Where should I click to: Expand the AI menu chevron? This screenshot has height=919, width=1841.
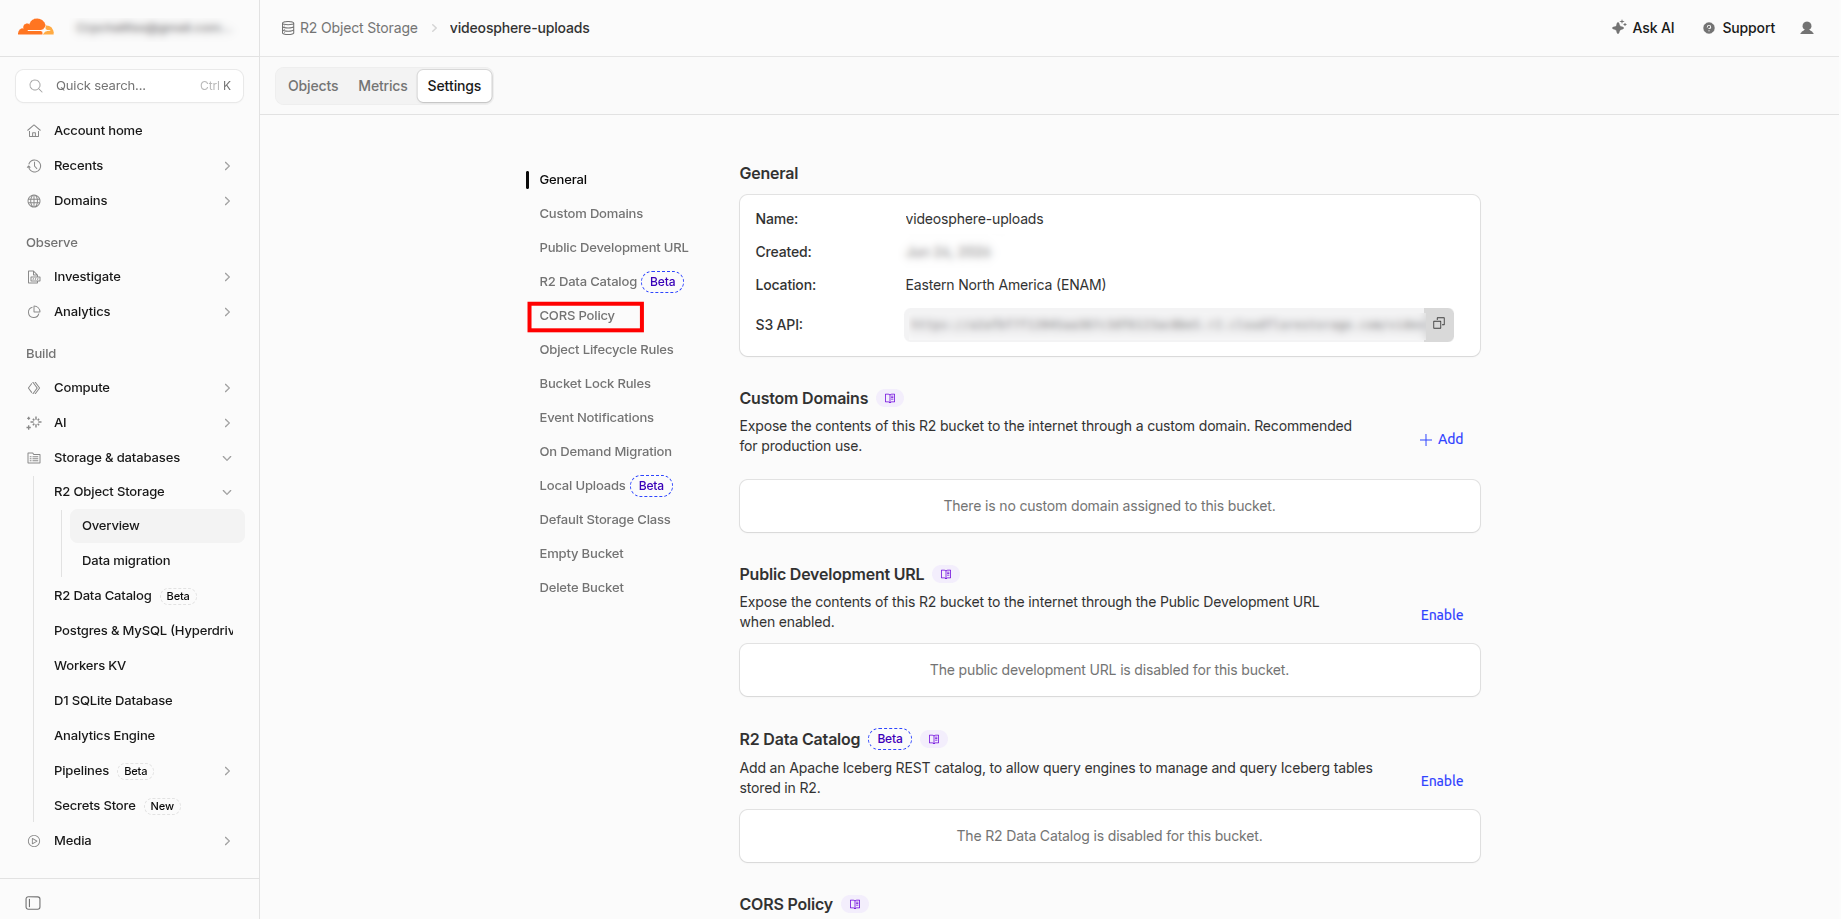click(227, 423)
